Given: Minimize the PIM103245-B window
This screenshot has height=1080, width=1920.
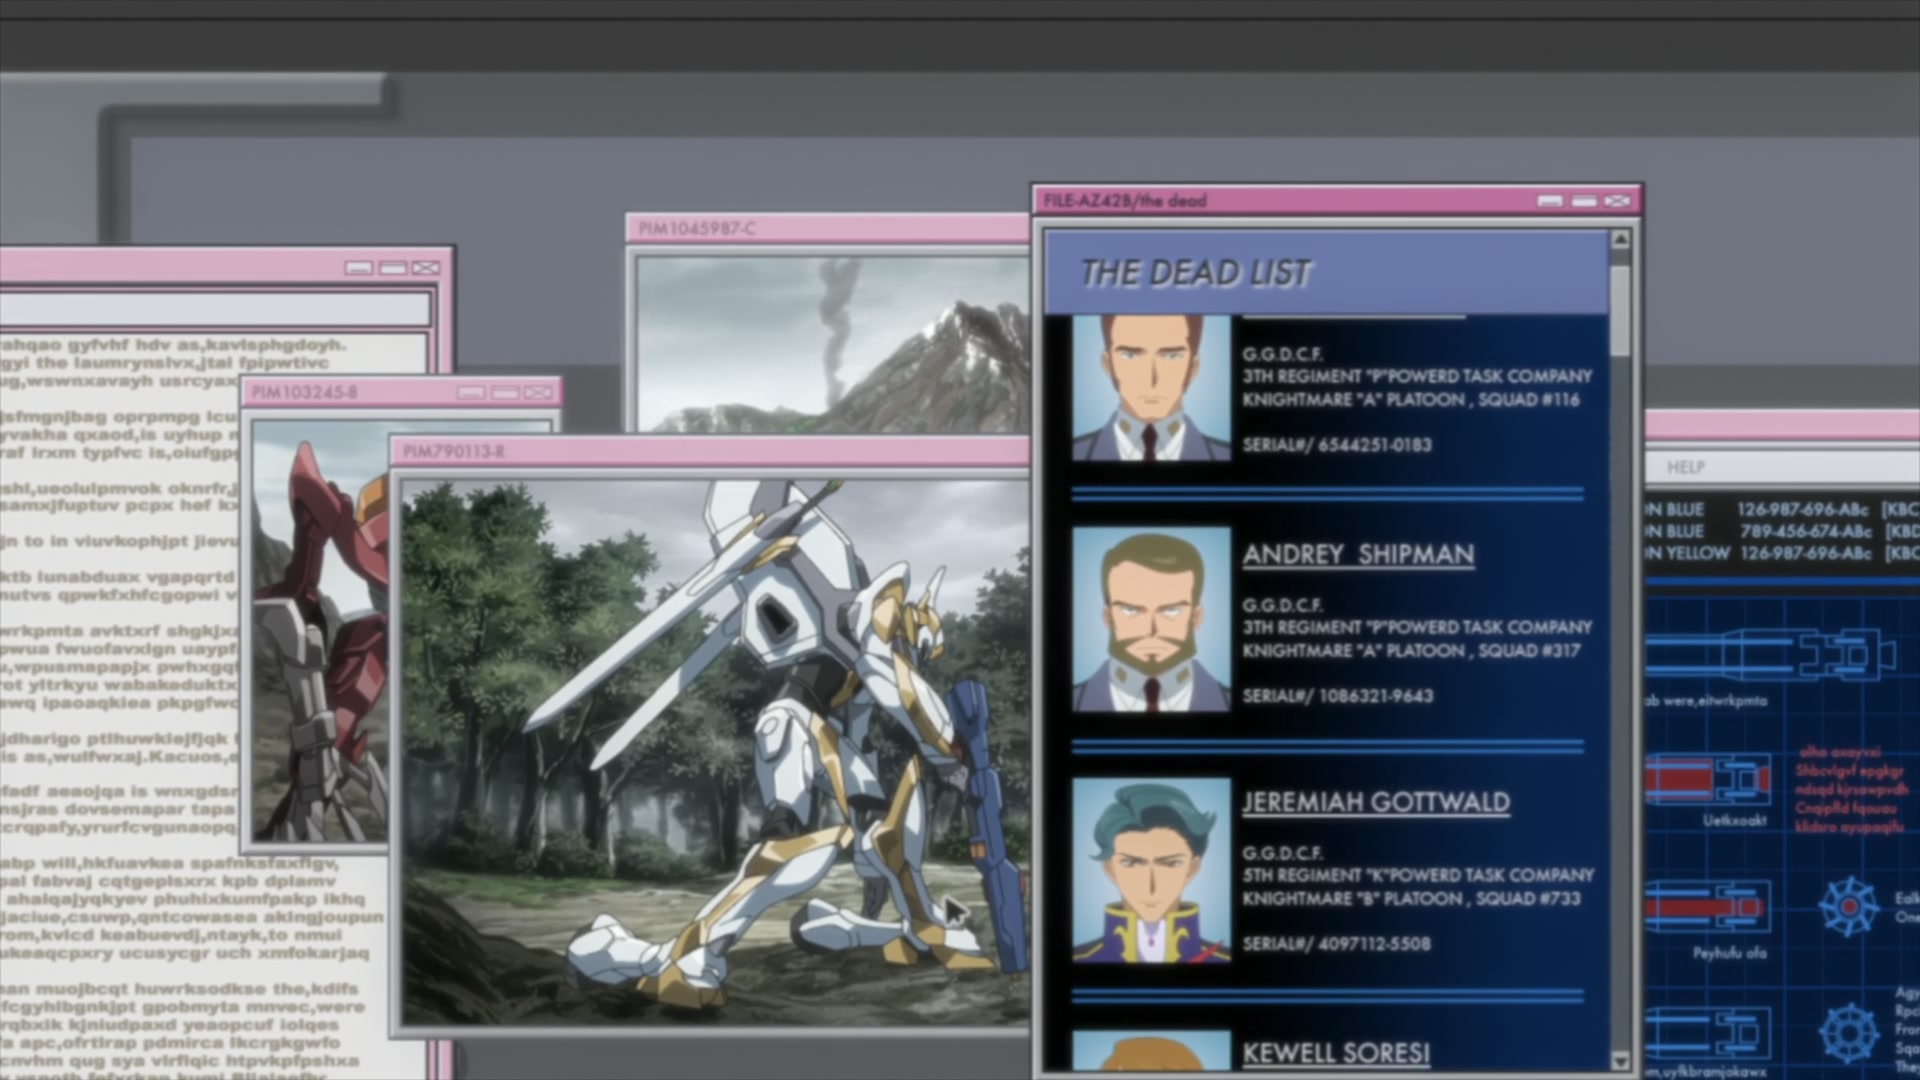Looking at the screenshot, I should pos(471,393).
